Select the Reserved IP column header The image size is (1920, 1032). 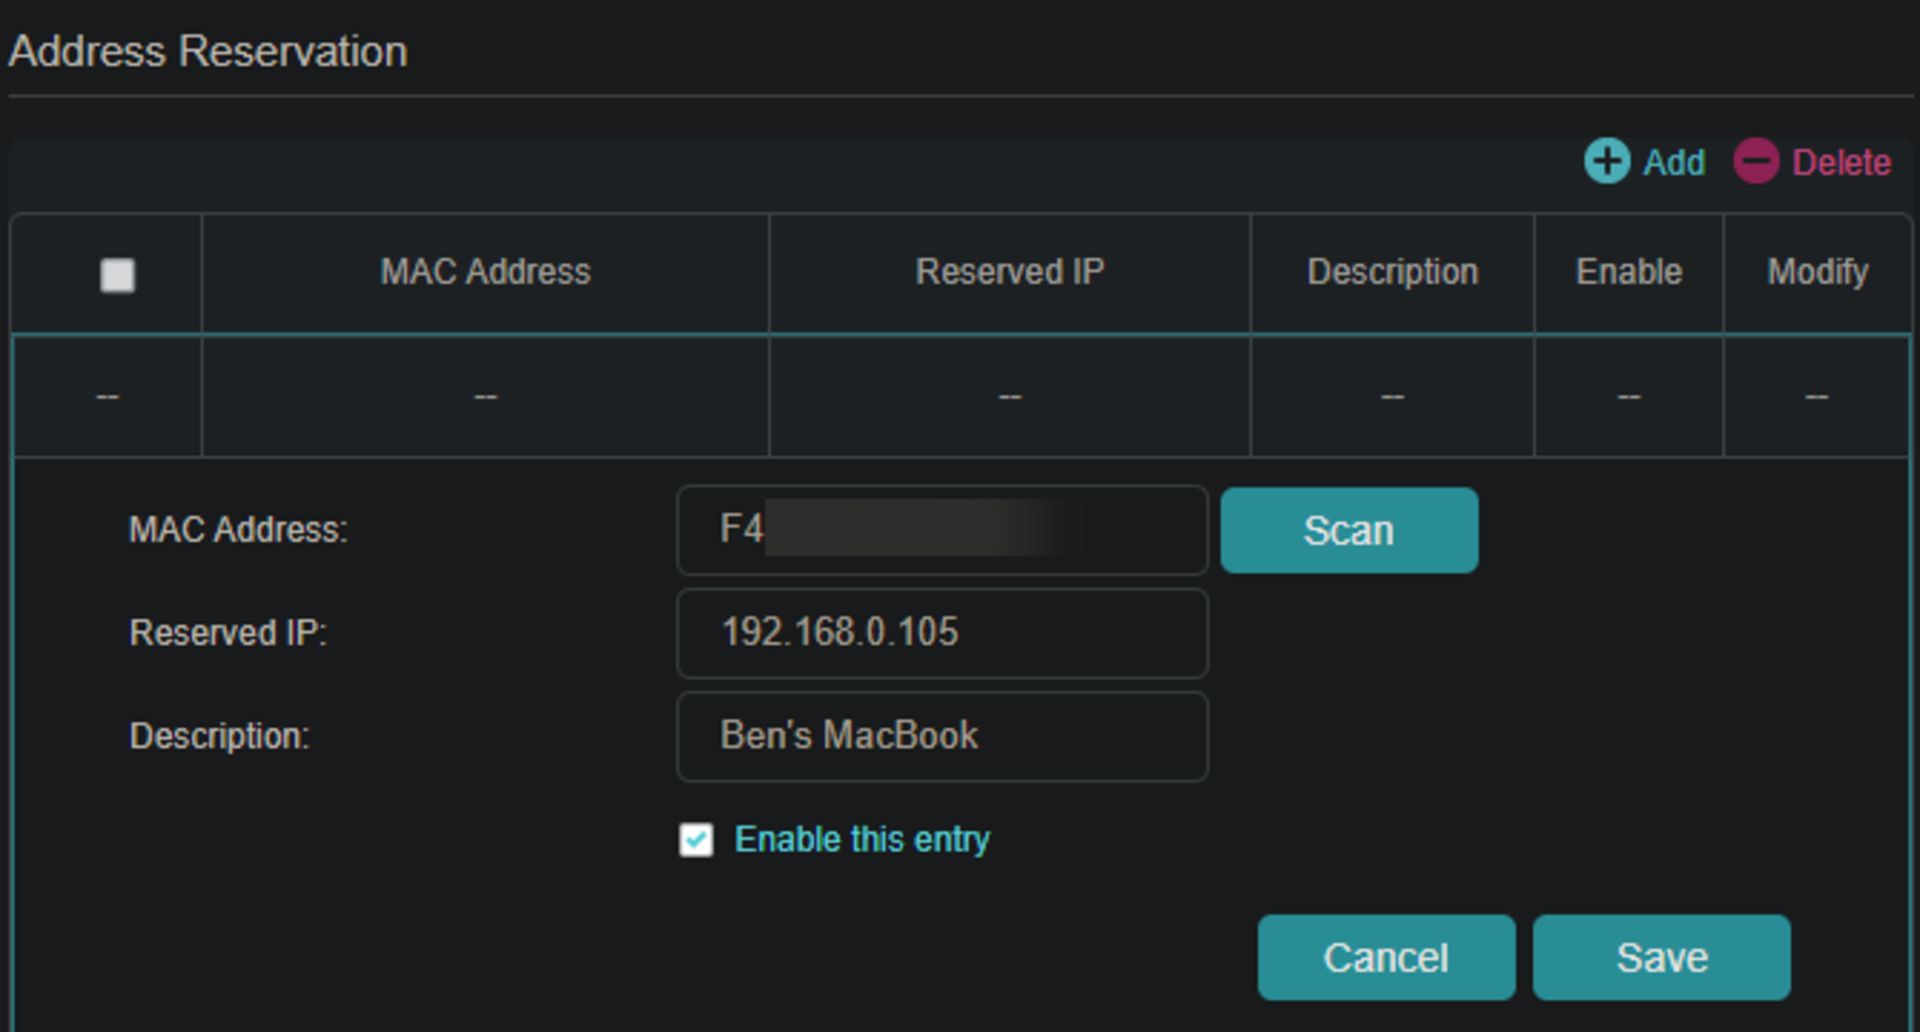pyautogui.click(x=1009, y=272)
